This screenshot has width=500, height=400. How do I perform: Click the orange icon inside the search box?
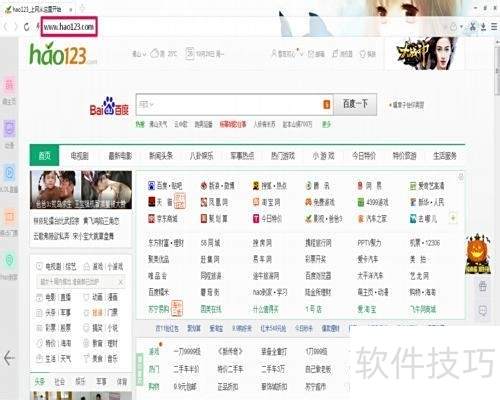[x=327, y=104]
